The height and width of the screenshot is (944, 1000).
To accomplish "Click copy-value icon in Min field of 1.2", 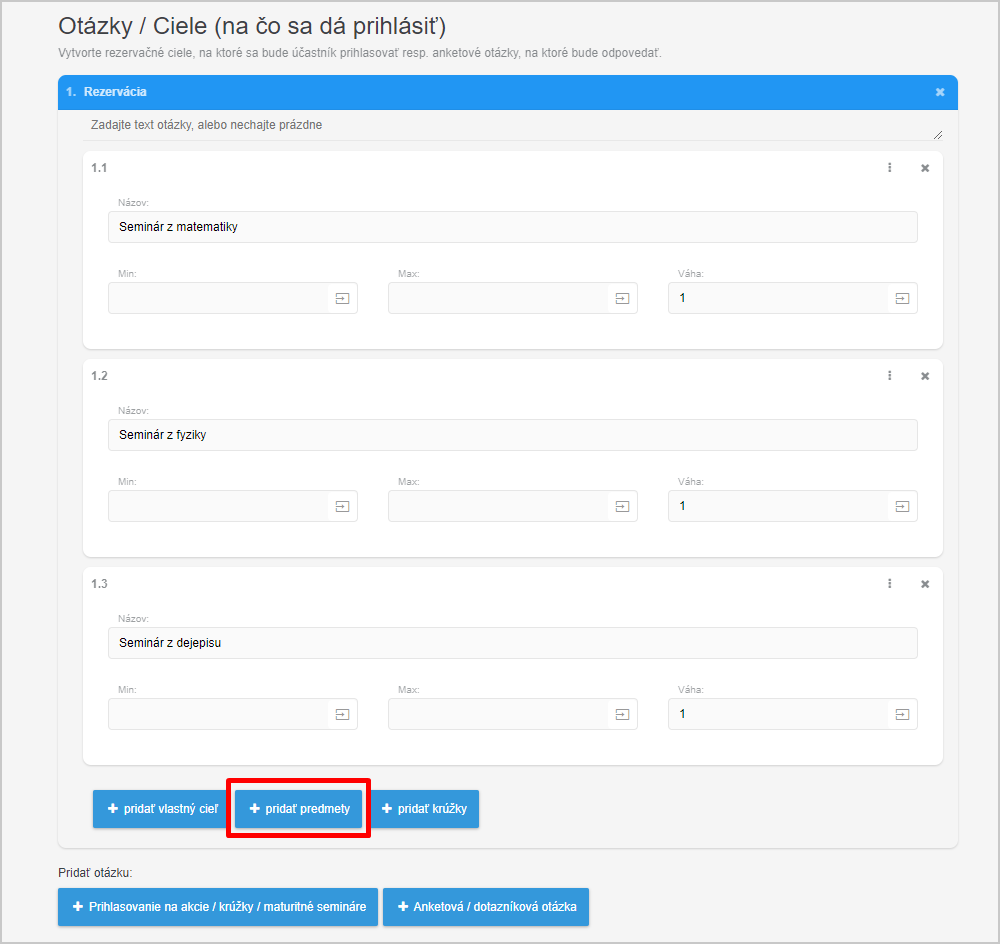I will pos(342,506).
